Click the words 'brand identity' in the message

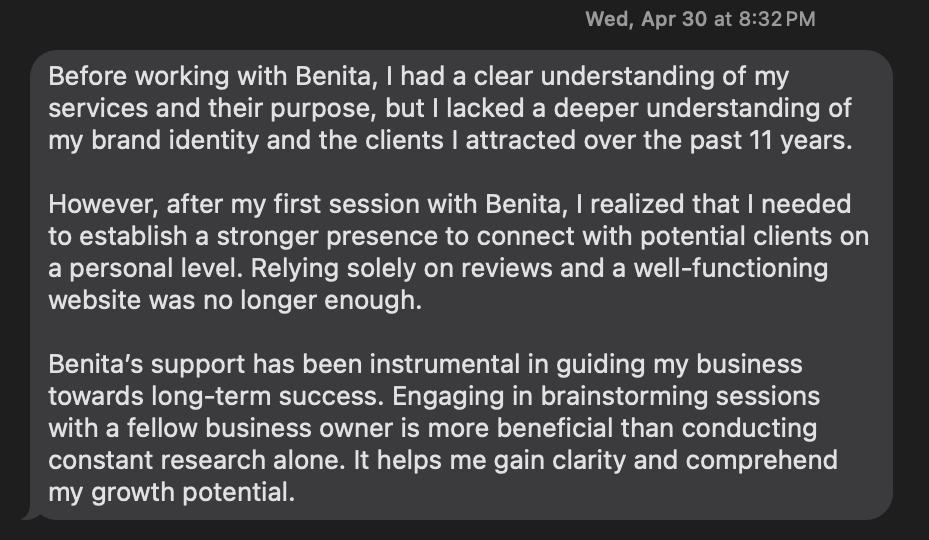pos(175,140)
